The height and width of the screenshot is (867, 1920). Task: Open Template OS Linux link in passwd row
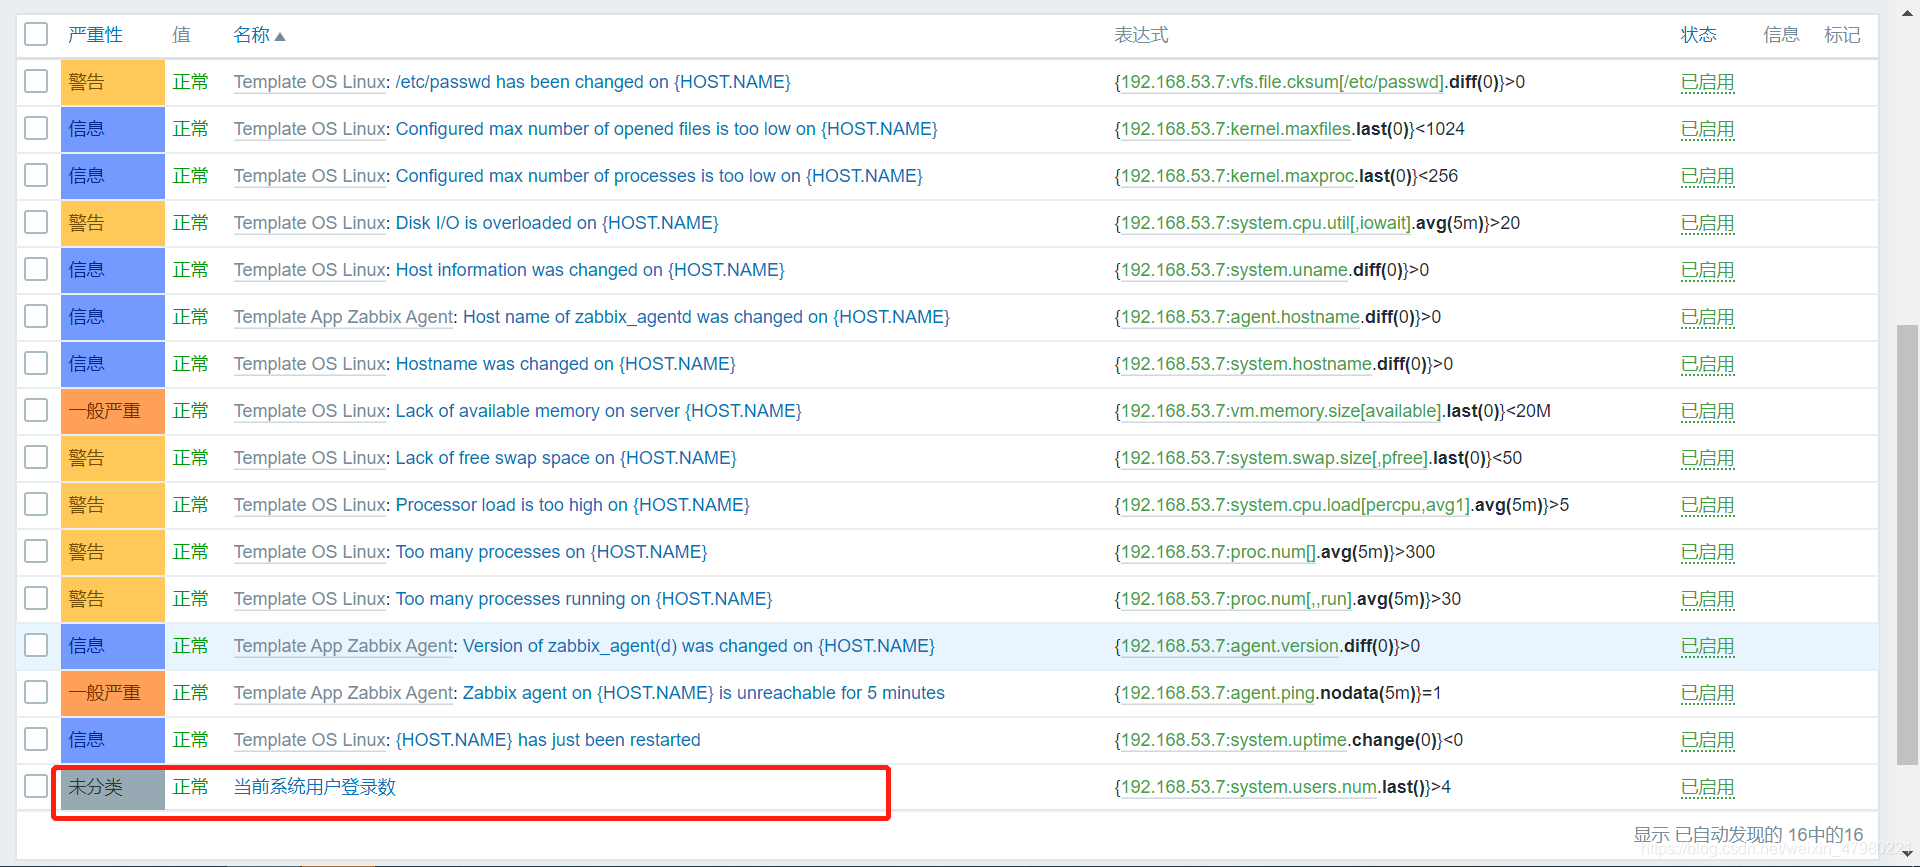click(310, 82)
